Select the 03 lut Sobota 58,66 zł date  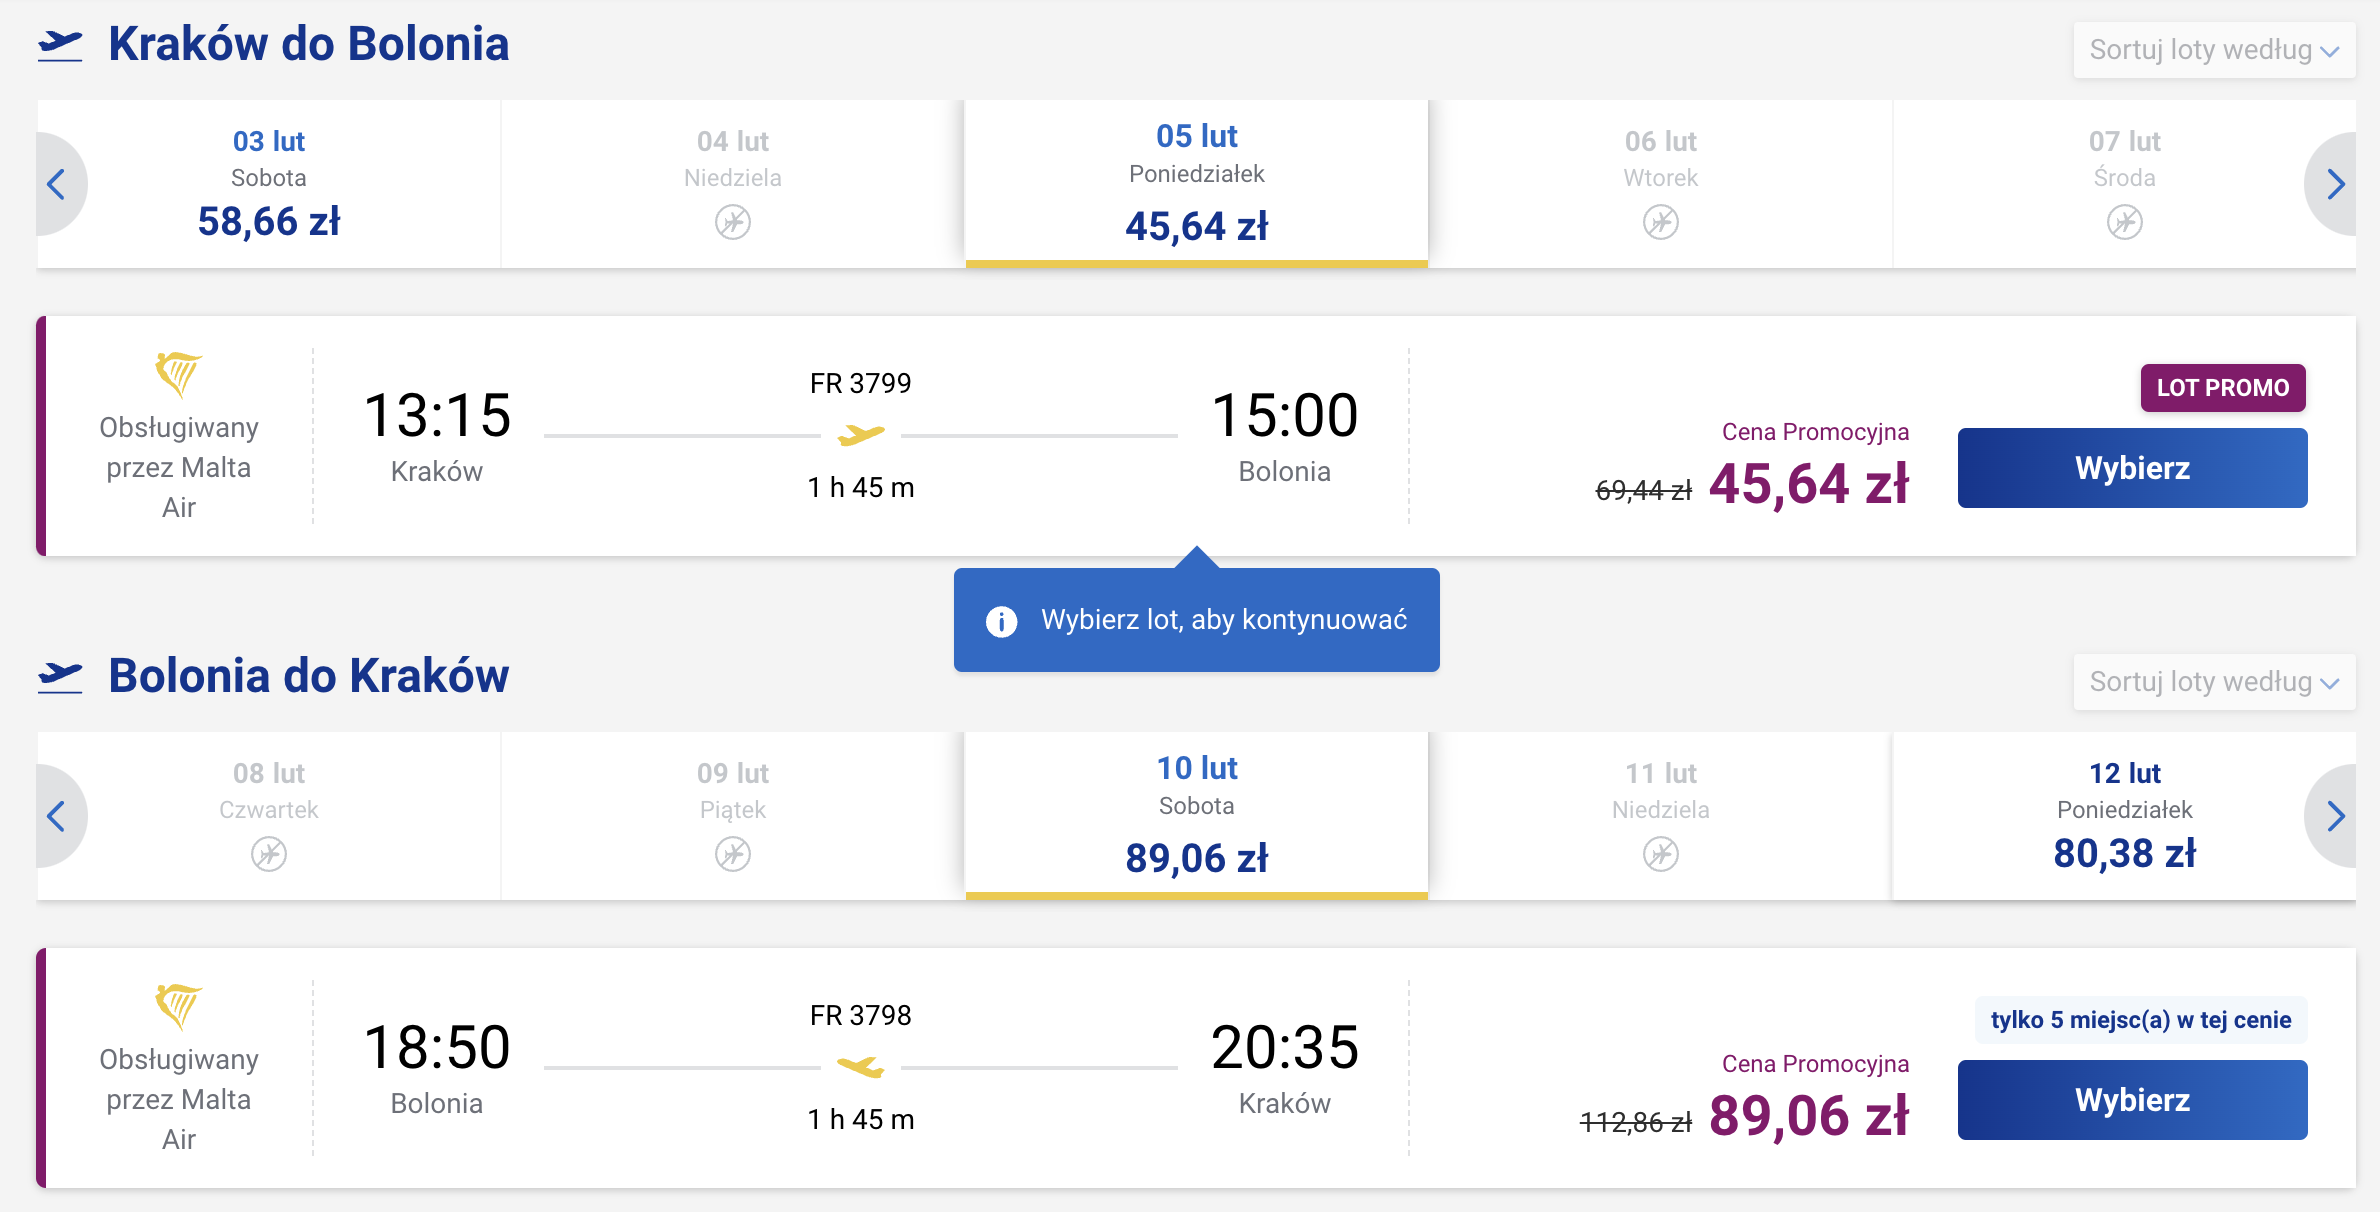[269, 184]
